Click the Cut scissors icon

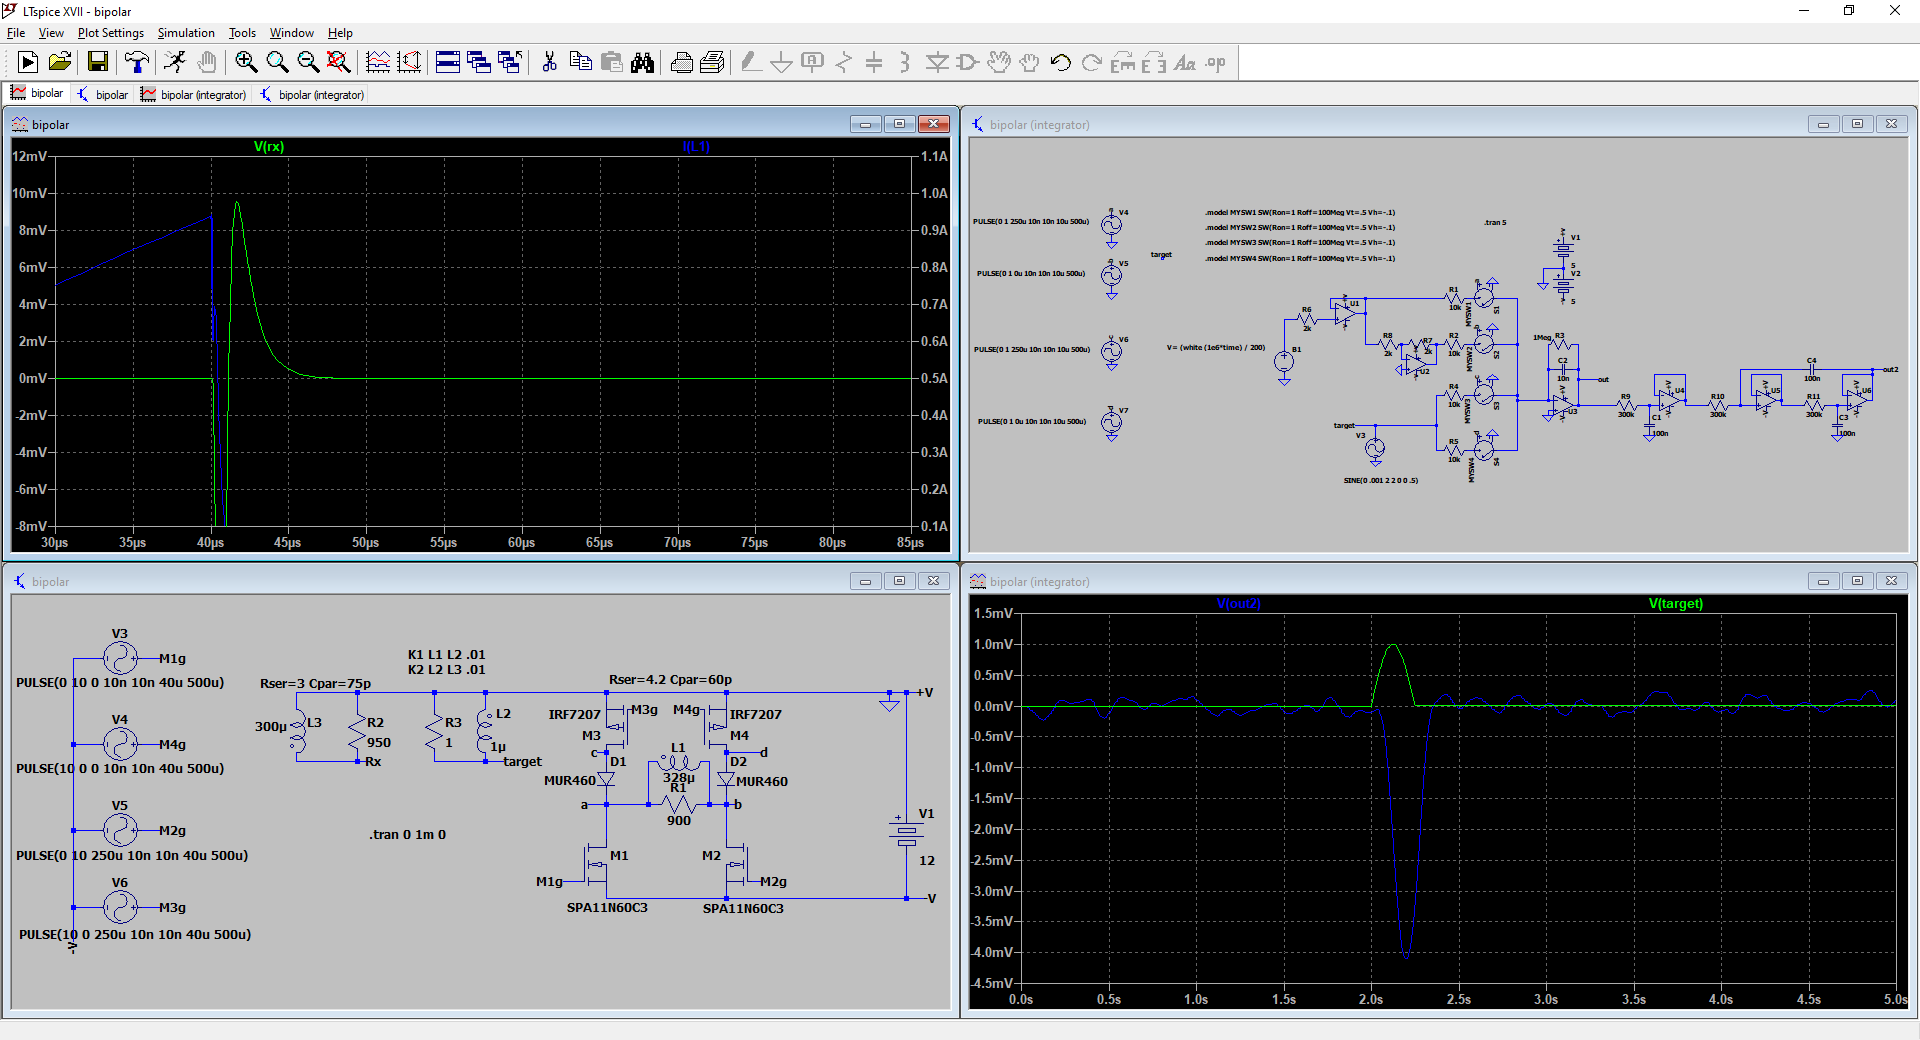[x=549, y=63]
